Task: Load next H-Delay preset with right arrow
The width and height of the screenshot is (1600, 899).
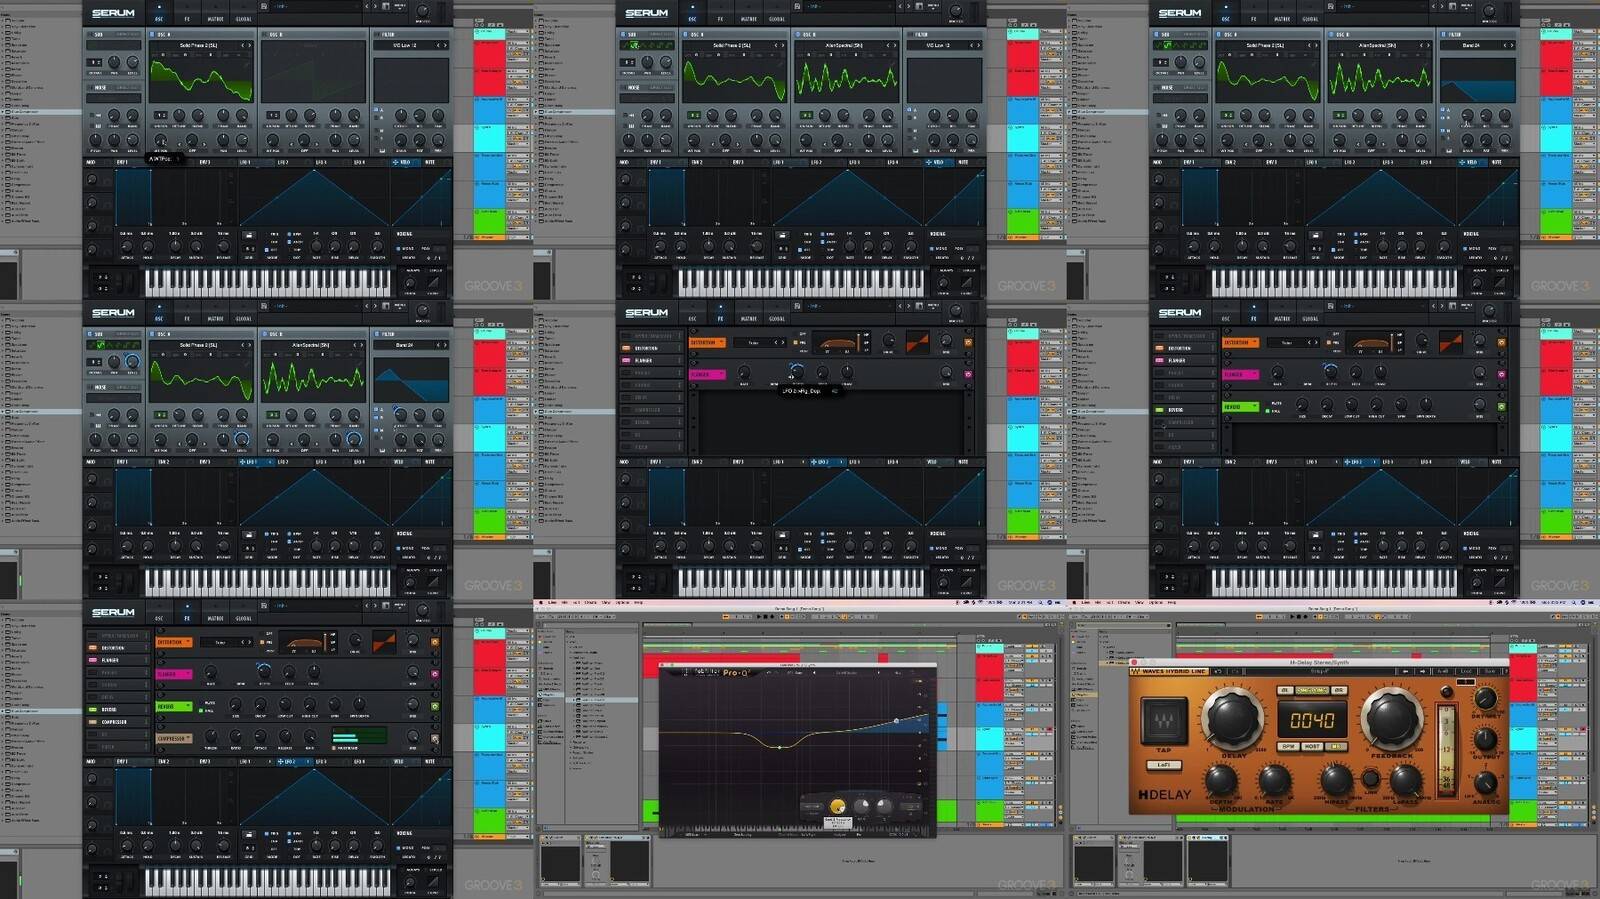Action: [1420, 671]
